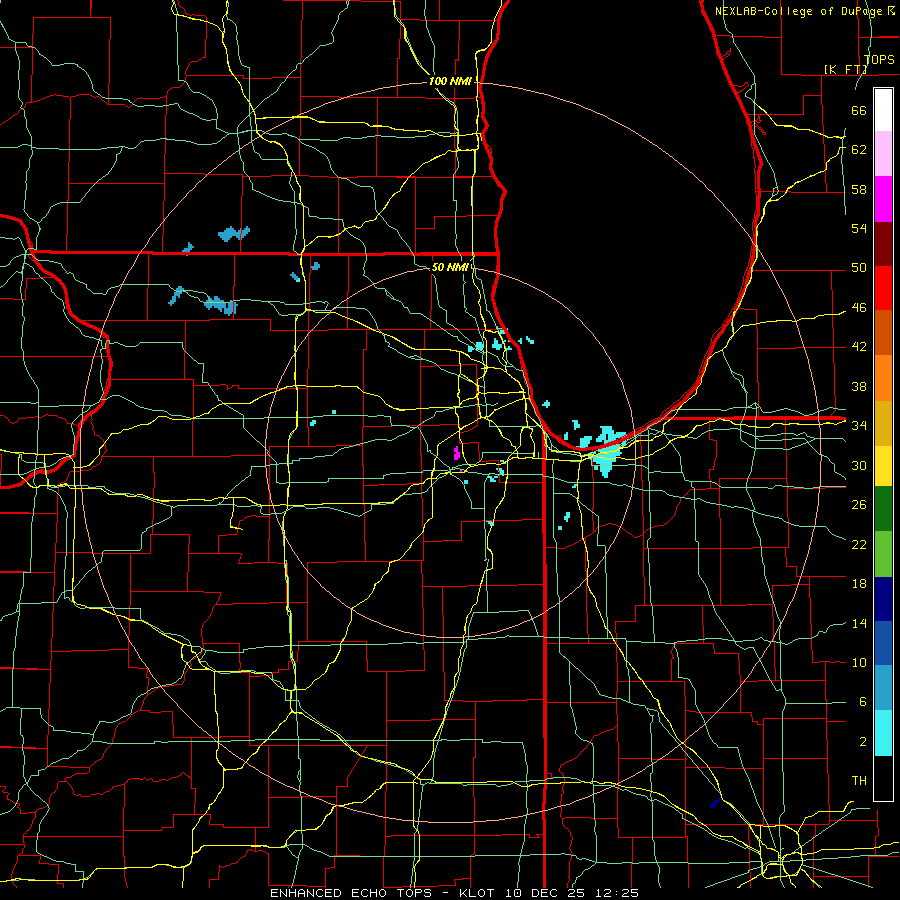Click the 50 NMI range ring label
This screenshot has height=900, width=900.
[449, 267]
